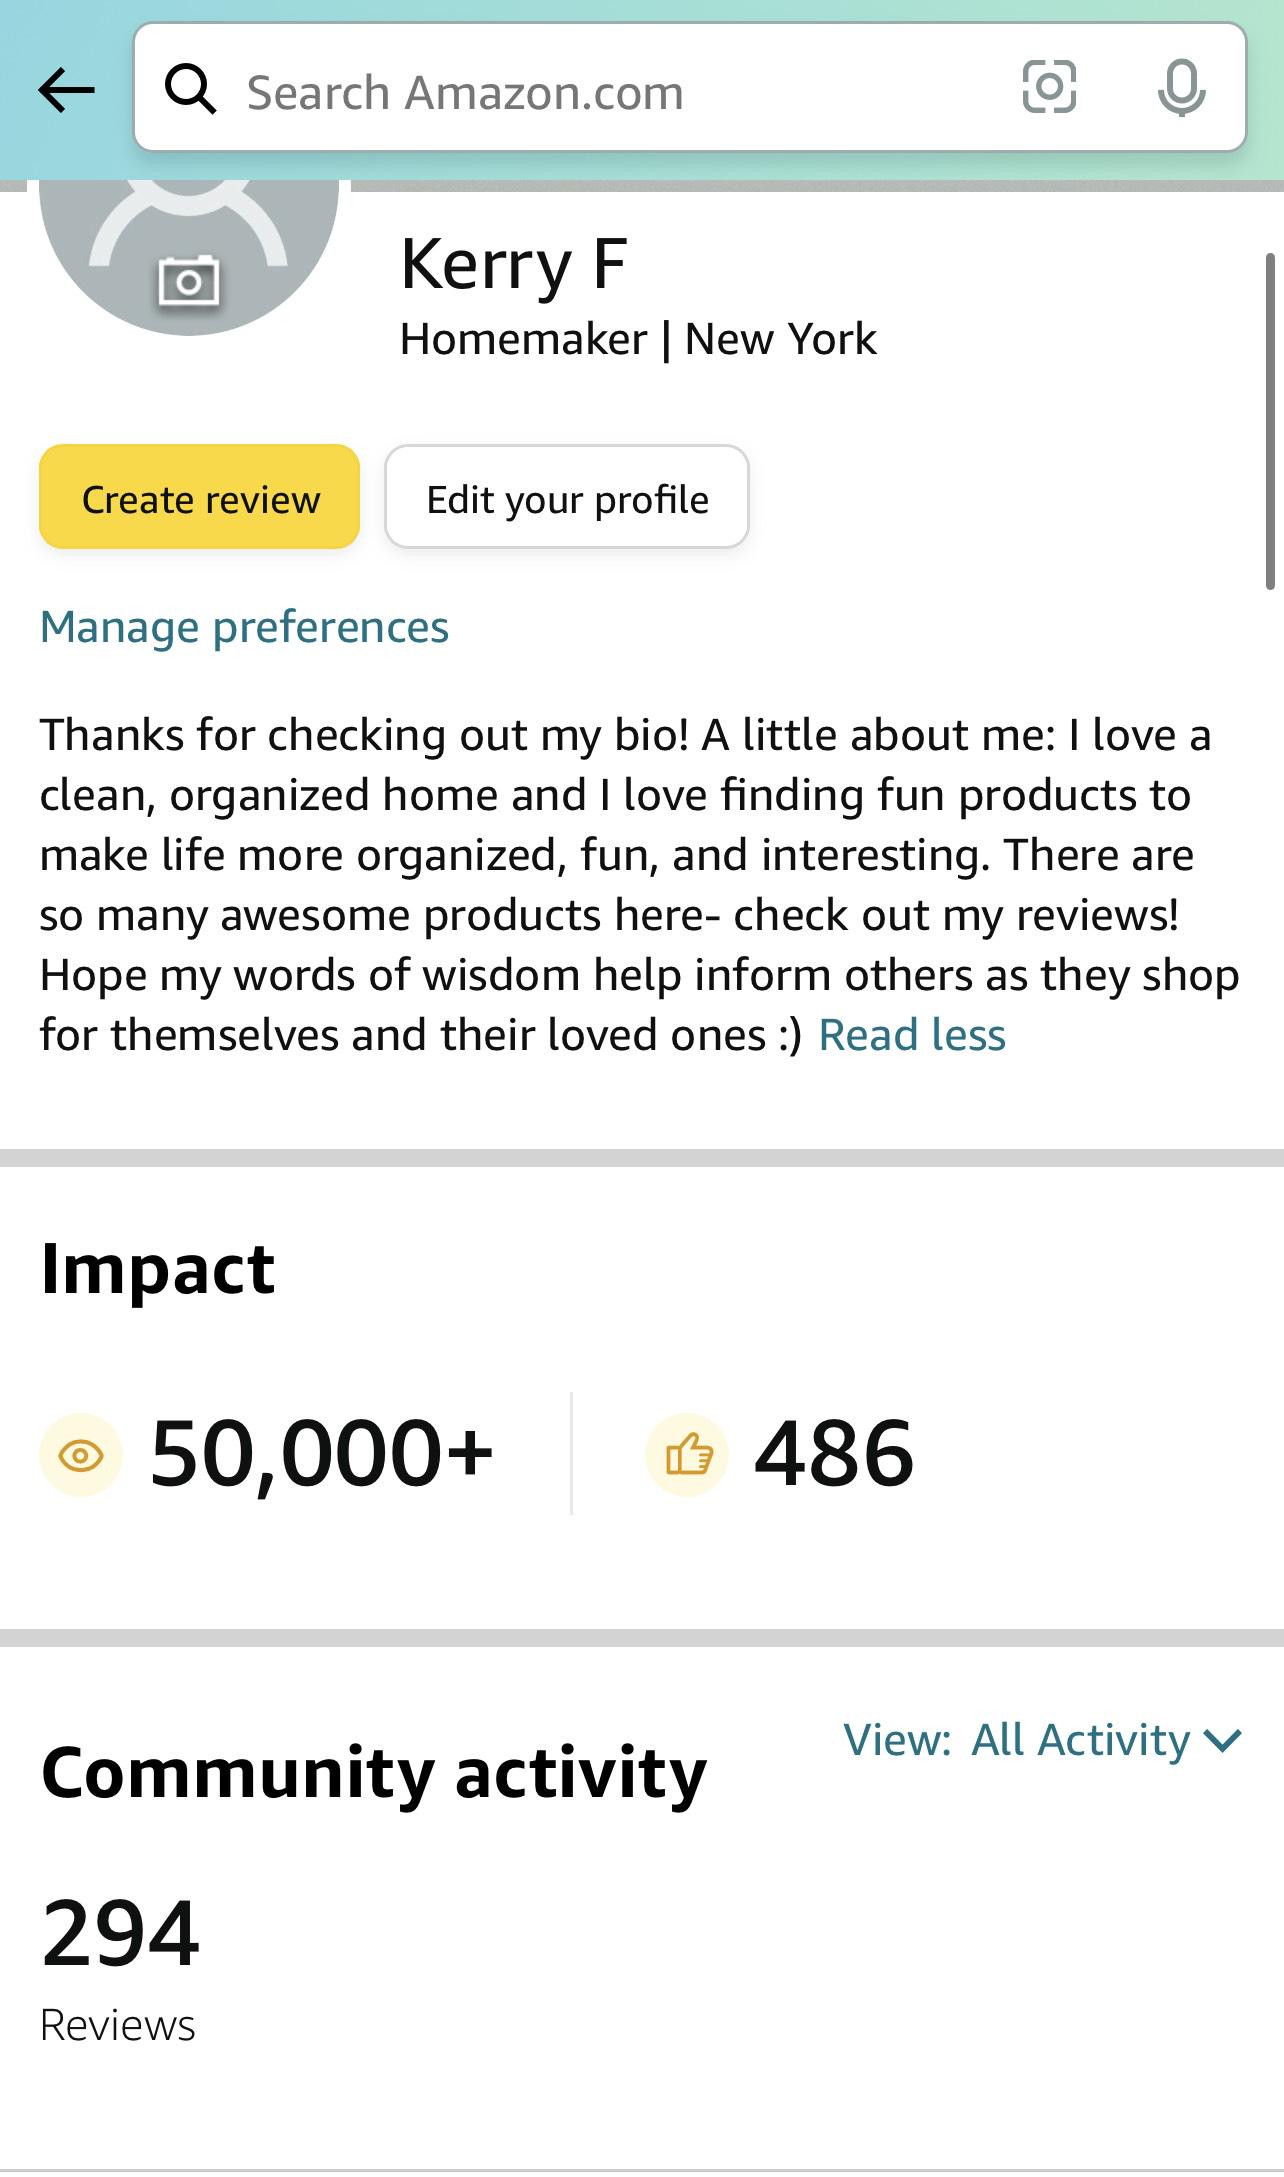1284x2177 pixels.
Task: Start voice search with microphone
Action: coord(1181,89)
